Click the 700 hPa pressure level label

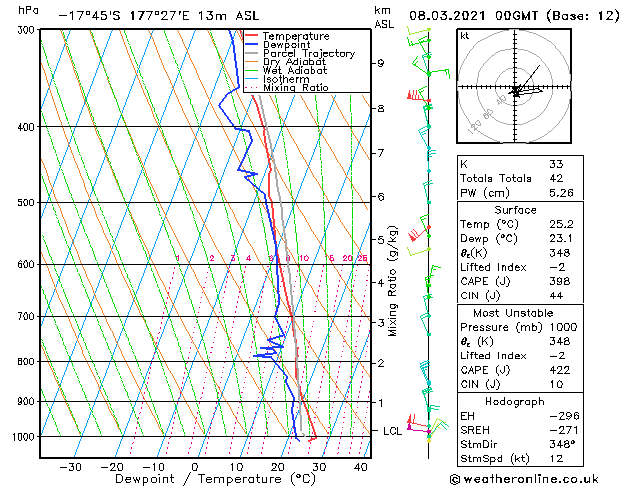28,316
